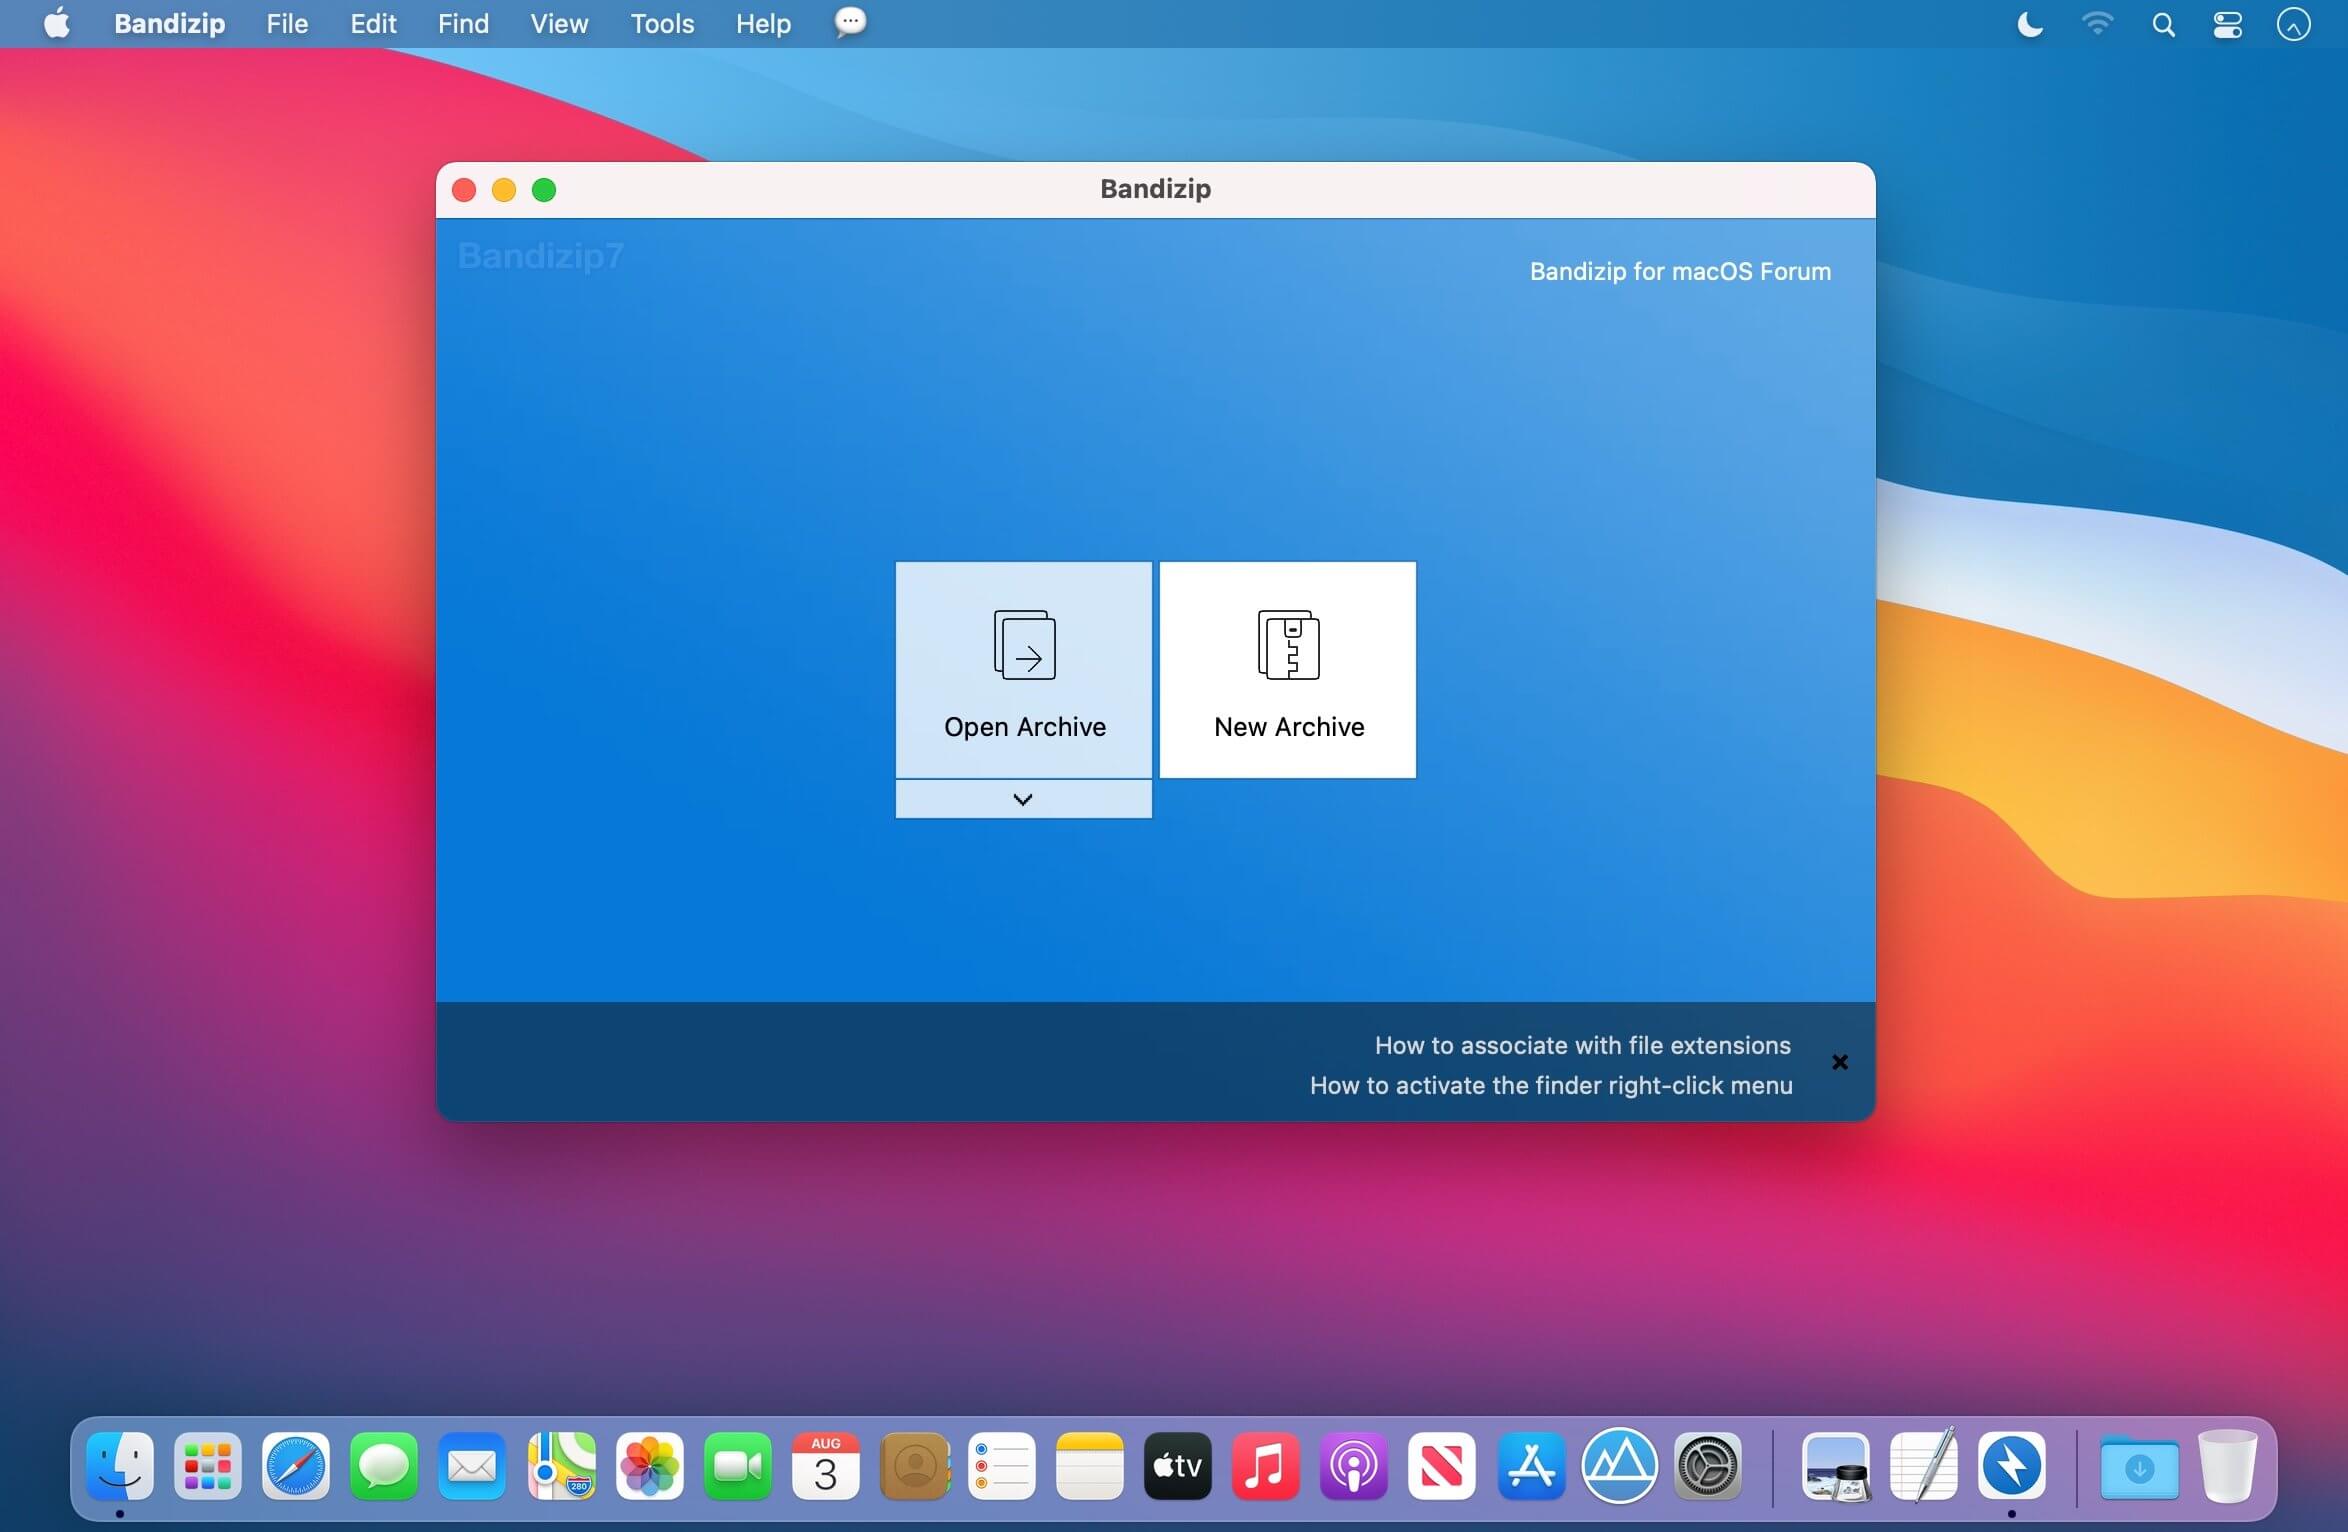This screenshot has width=2348, height=1532.
Task: Click the New Archive zipper icon
Action: [1288, 645]
